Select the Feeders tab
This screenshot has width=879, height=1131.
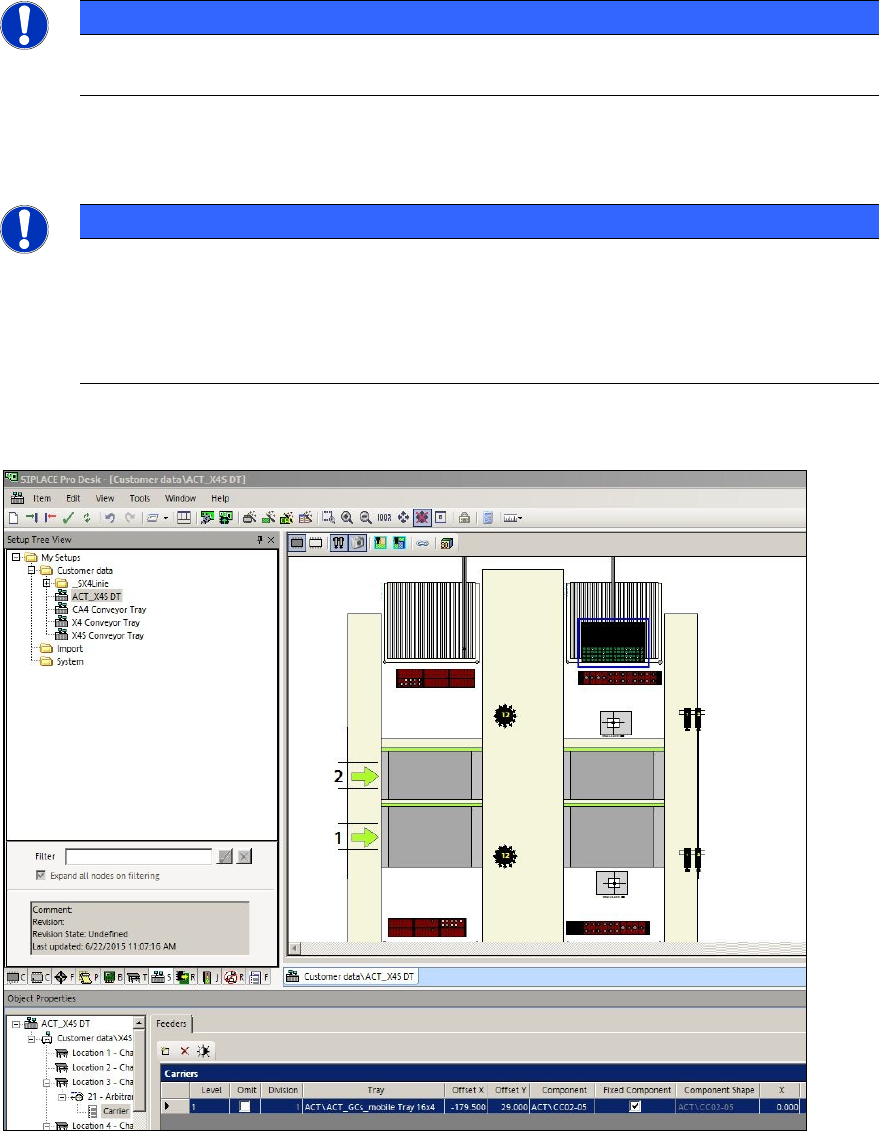click(172, 1024)
